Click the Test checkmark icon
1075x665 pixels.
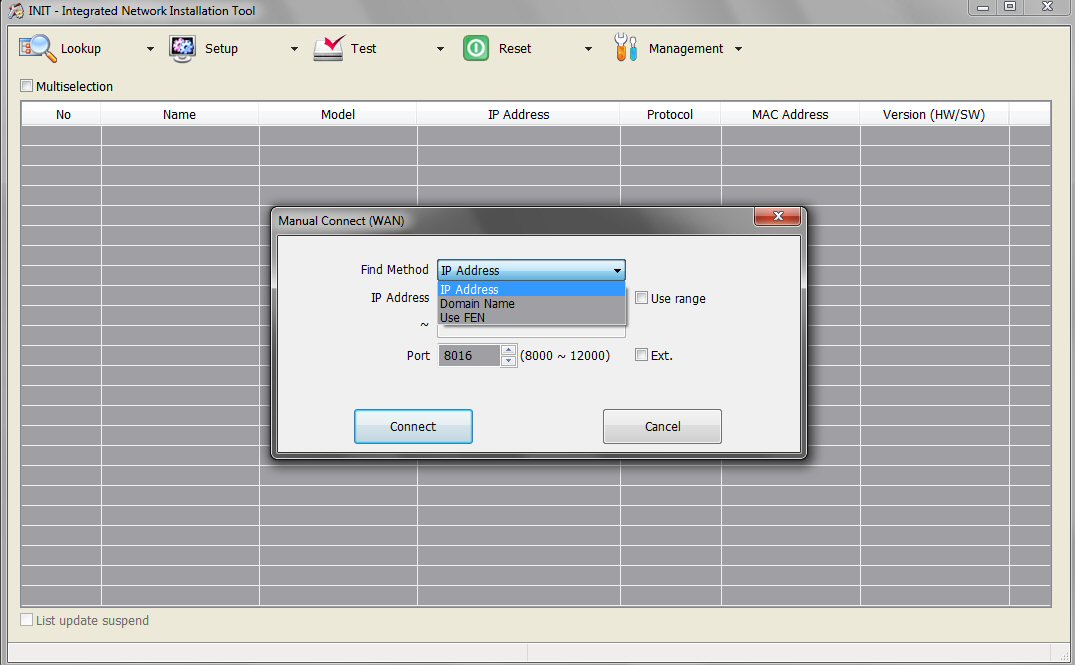(x=329, y=49)
